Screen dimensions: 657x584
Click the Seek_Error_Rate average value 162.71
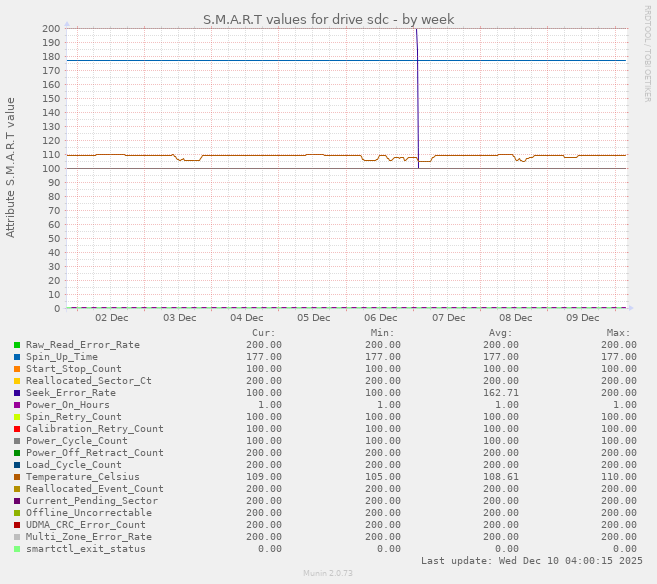(501, 393)
